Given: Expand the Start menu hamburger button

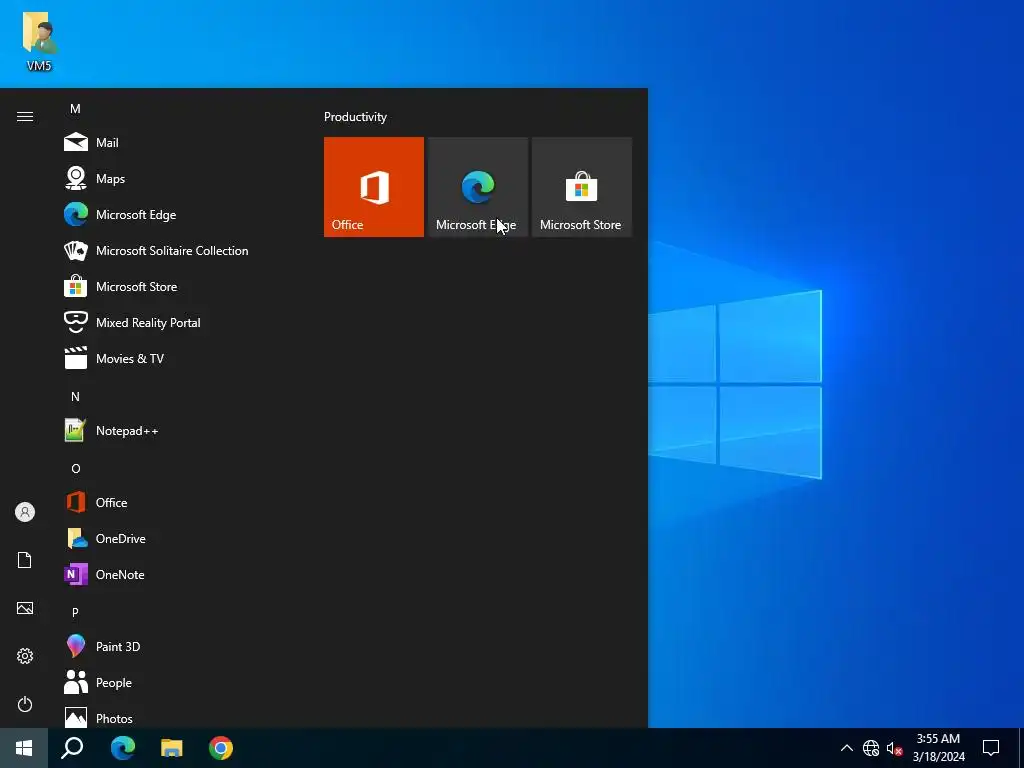Looking at the screenshot, I should (x=25, y=116).
